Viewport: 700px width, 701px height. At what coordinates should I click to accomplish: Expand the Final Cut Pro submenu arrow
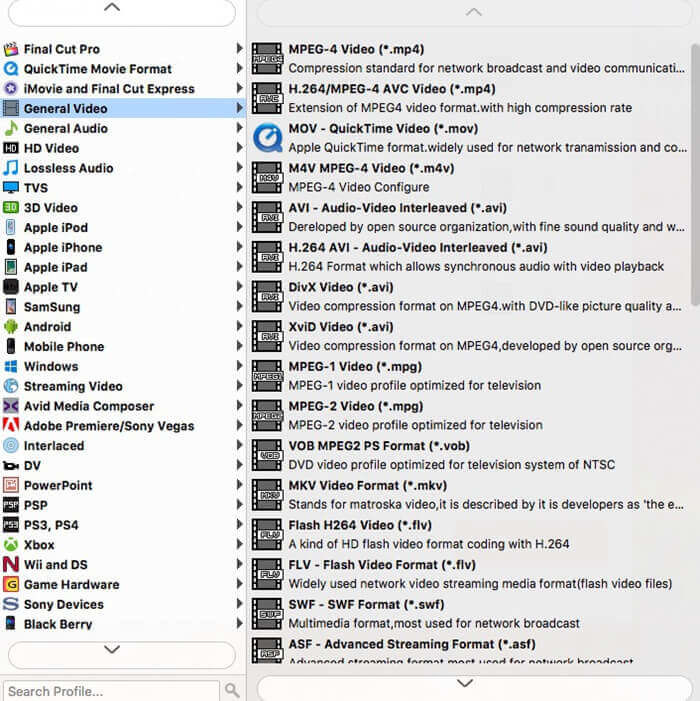coord(239,48)
